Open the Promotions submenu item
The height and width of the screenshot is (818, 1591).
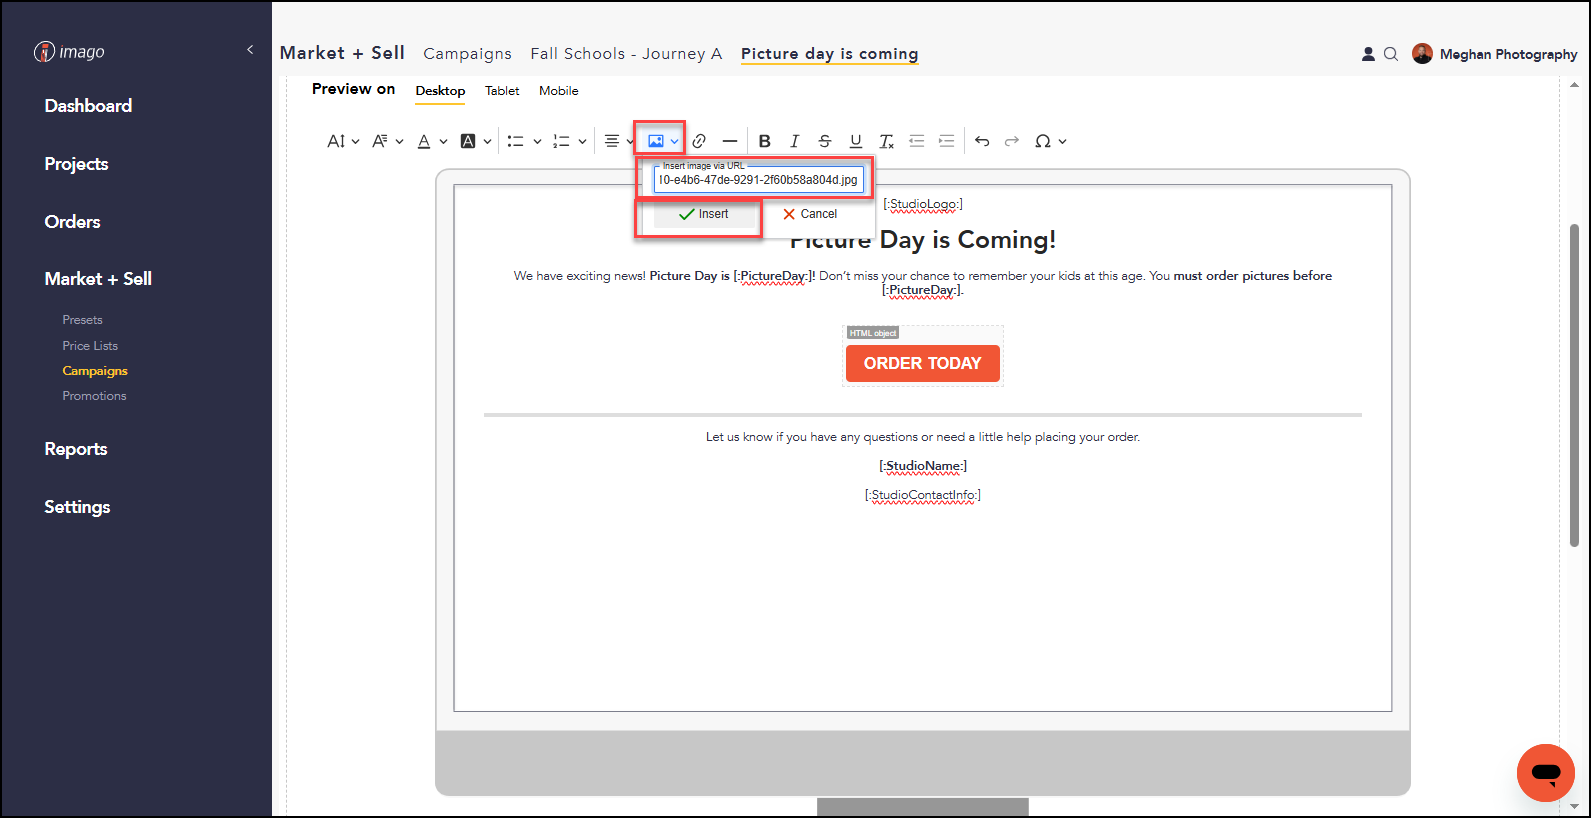pyautogui.click(x=94, y=396)
